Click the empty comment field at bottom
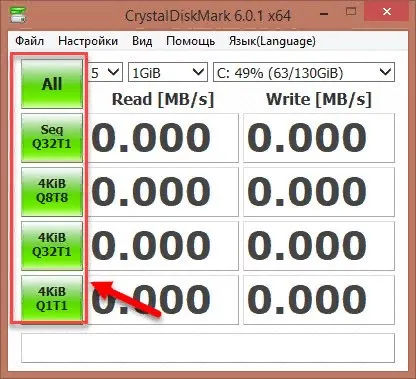416x379 pixels. tap(208, 348)
